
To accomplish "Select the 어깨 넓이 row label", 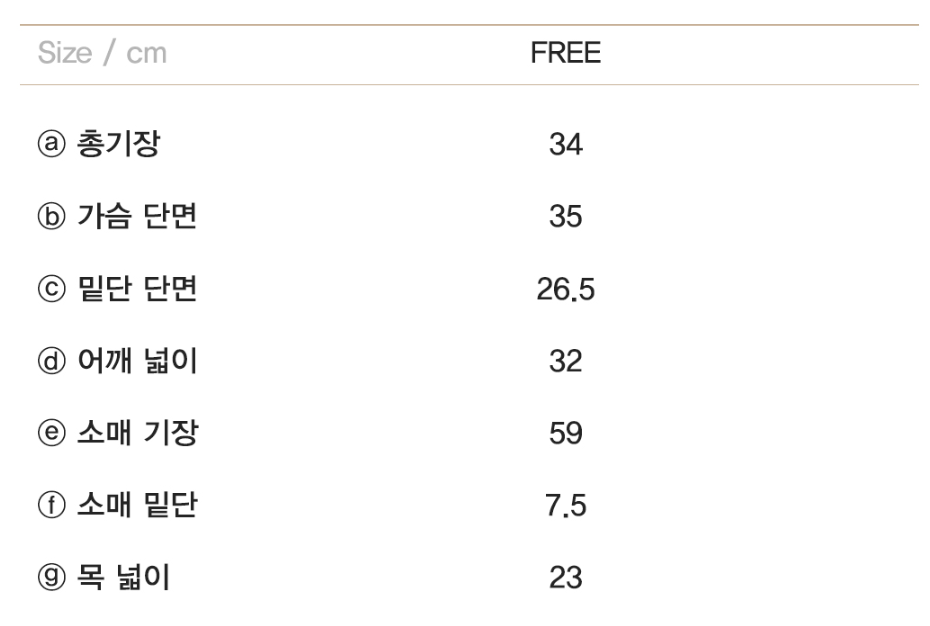I will [136, 362].
